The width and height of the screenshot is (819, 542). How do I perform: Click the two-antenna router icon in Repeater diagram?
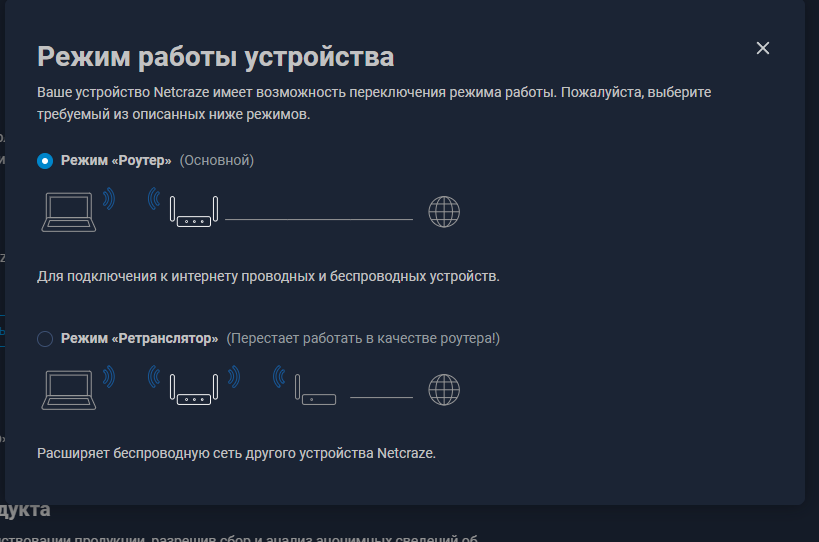(194, 390)
